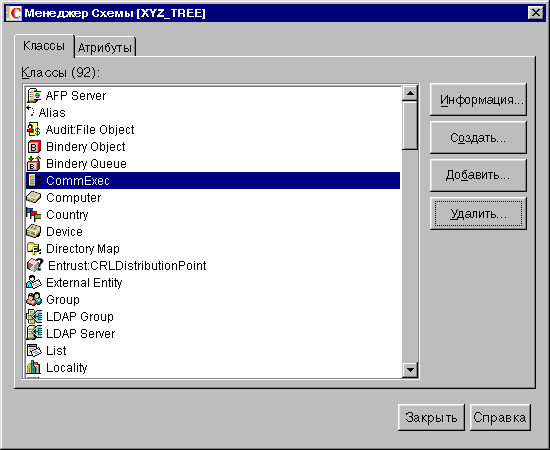Select the AFP Server row

pos(213,96)
